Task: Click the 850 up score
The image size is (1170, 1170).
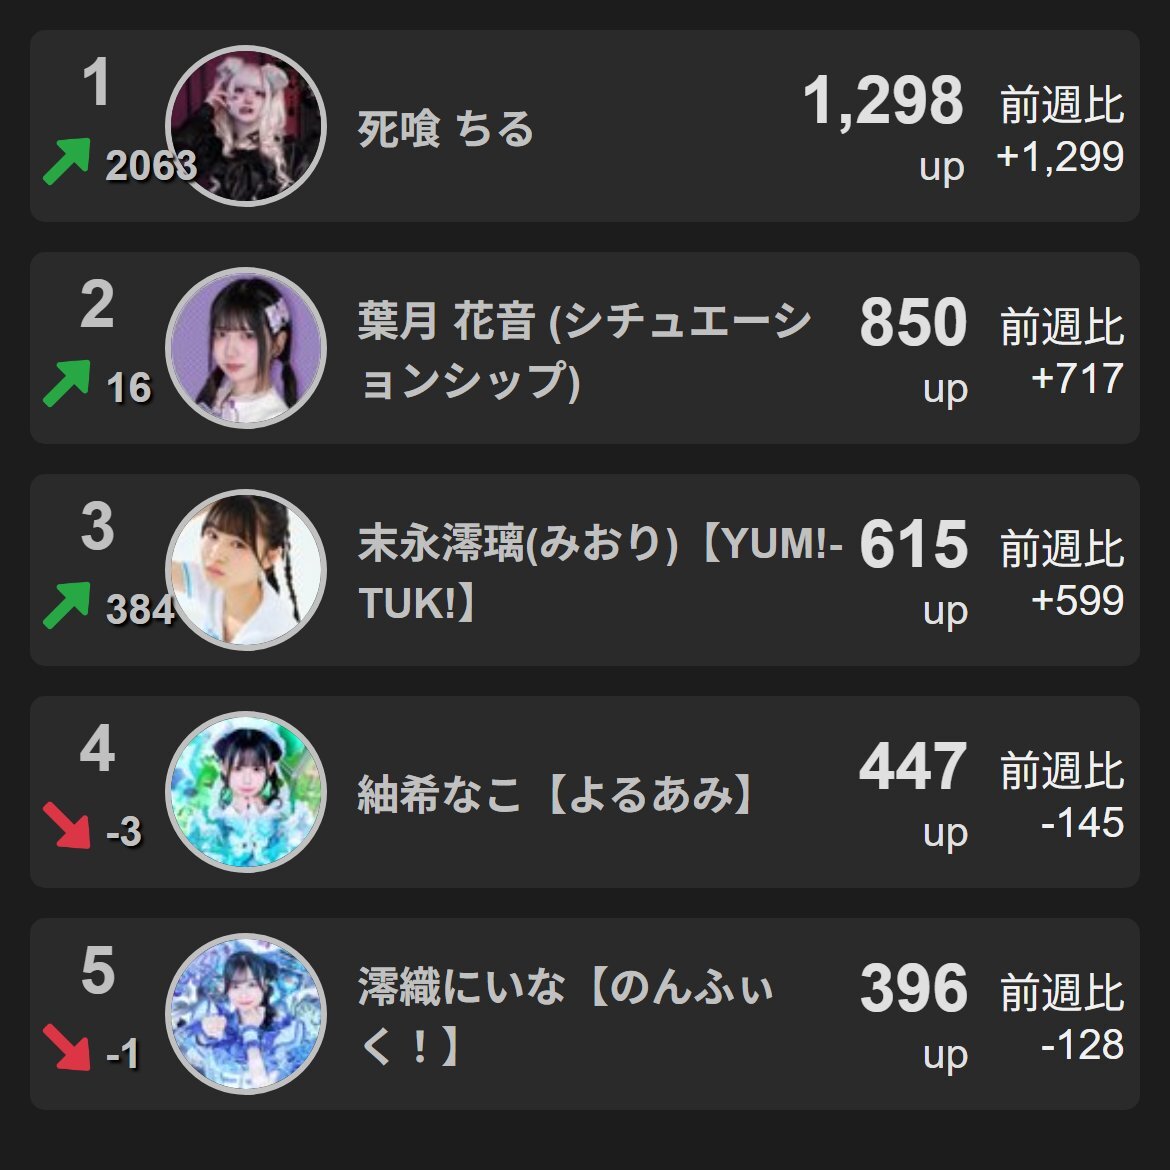Action: (x=913, y=349)
